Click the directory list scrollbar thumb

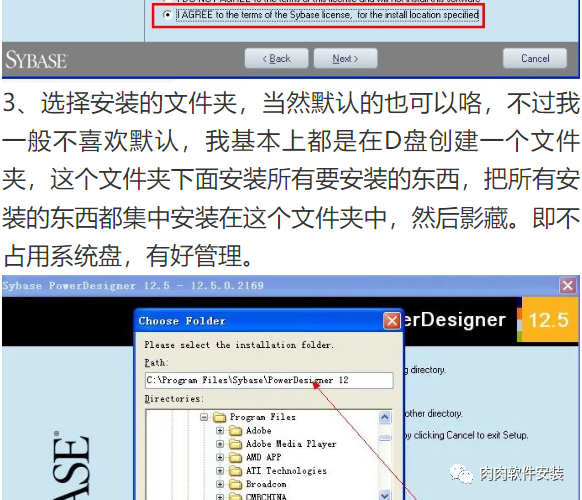[x=385, y=438]
